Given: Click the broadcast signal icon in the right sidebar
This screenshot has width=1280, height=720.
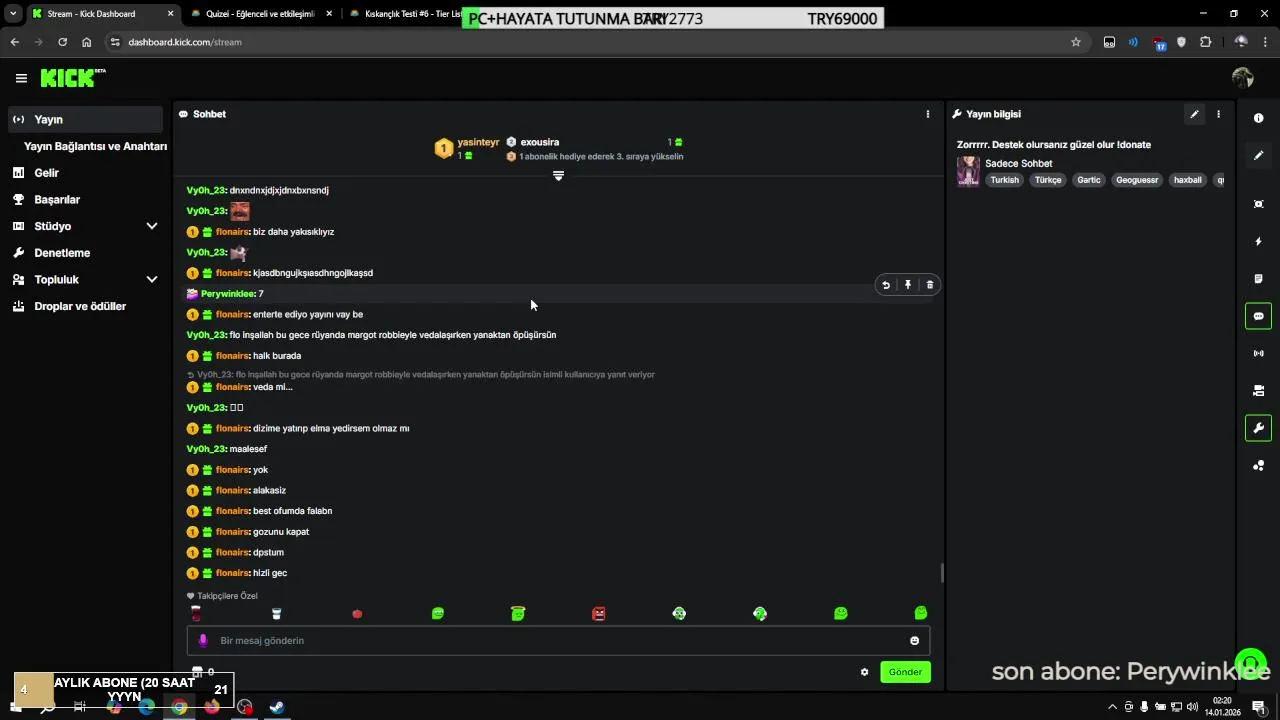Looking at the screenshot, I should coord(1258,353).
